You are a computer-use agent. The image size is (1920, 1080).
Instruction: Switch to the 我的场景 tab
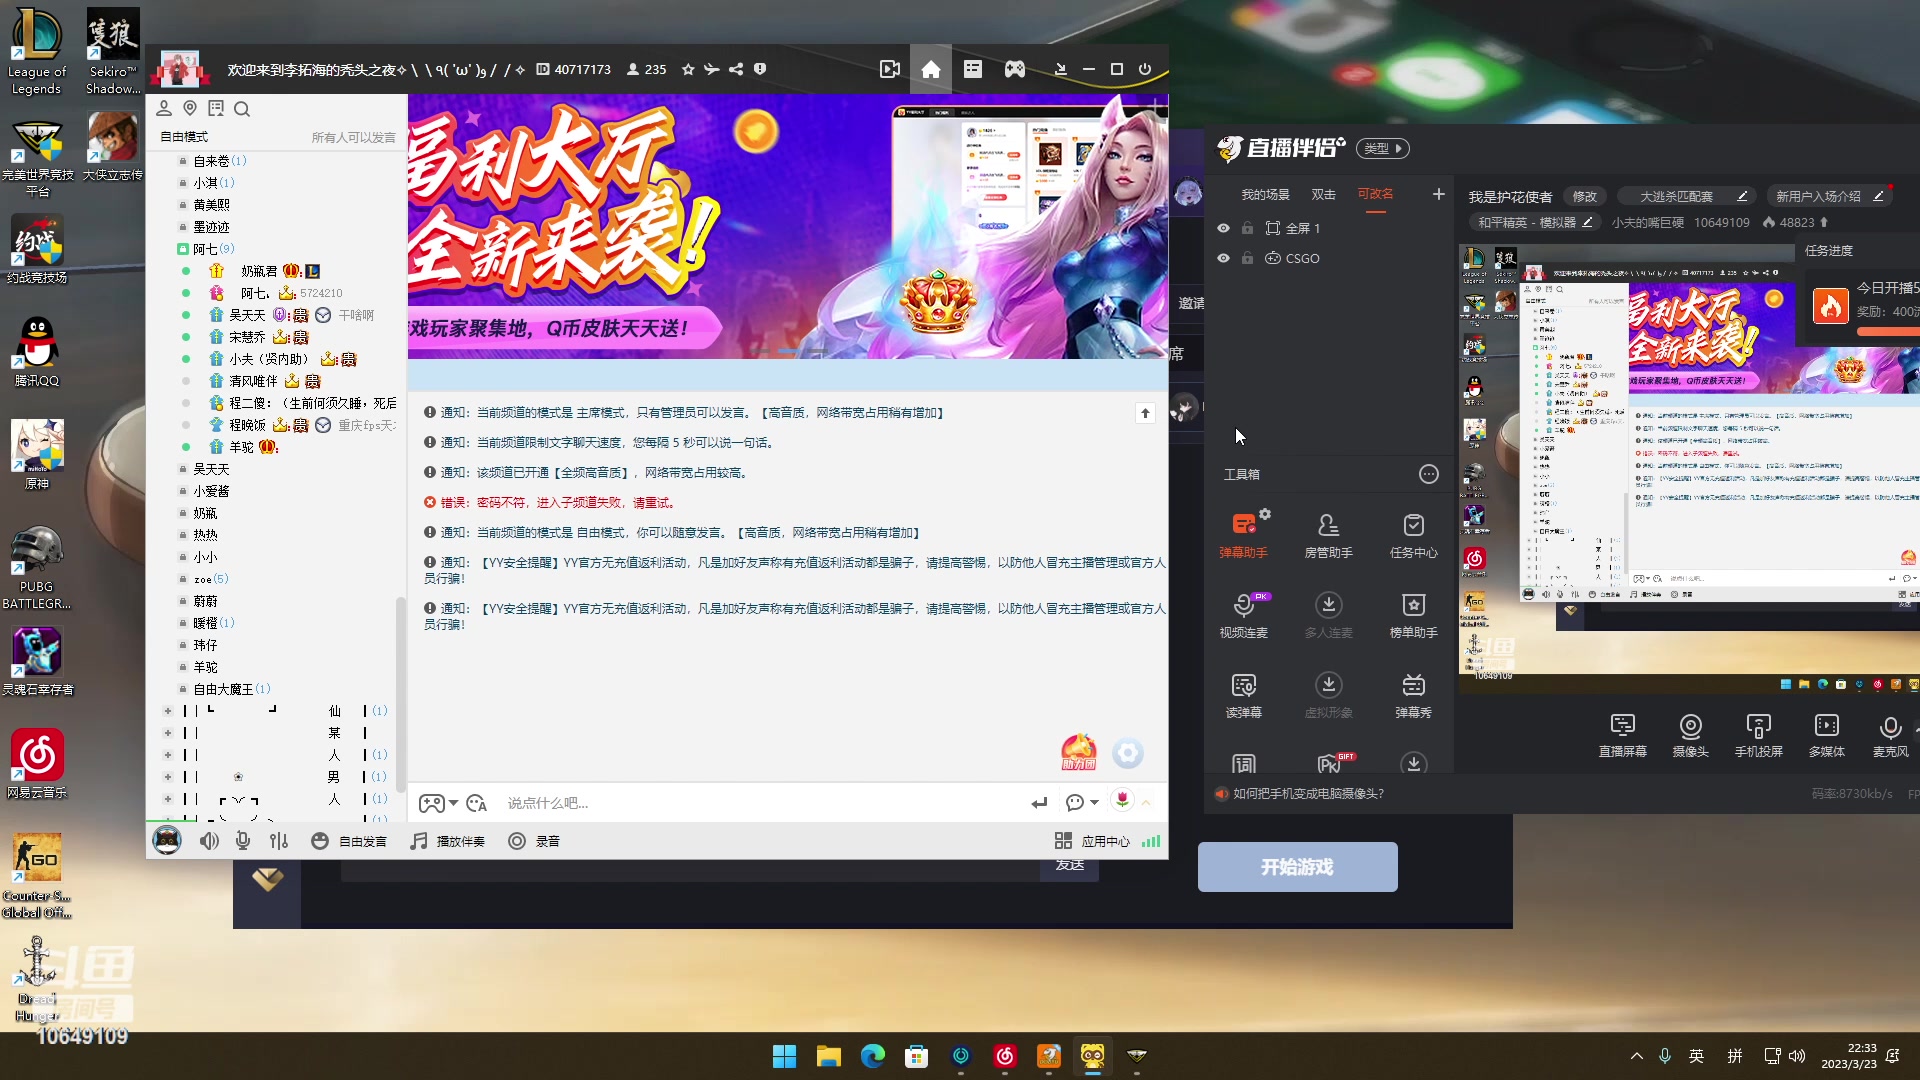pyautogui.click(x=1266, y=194)
